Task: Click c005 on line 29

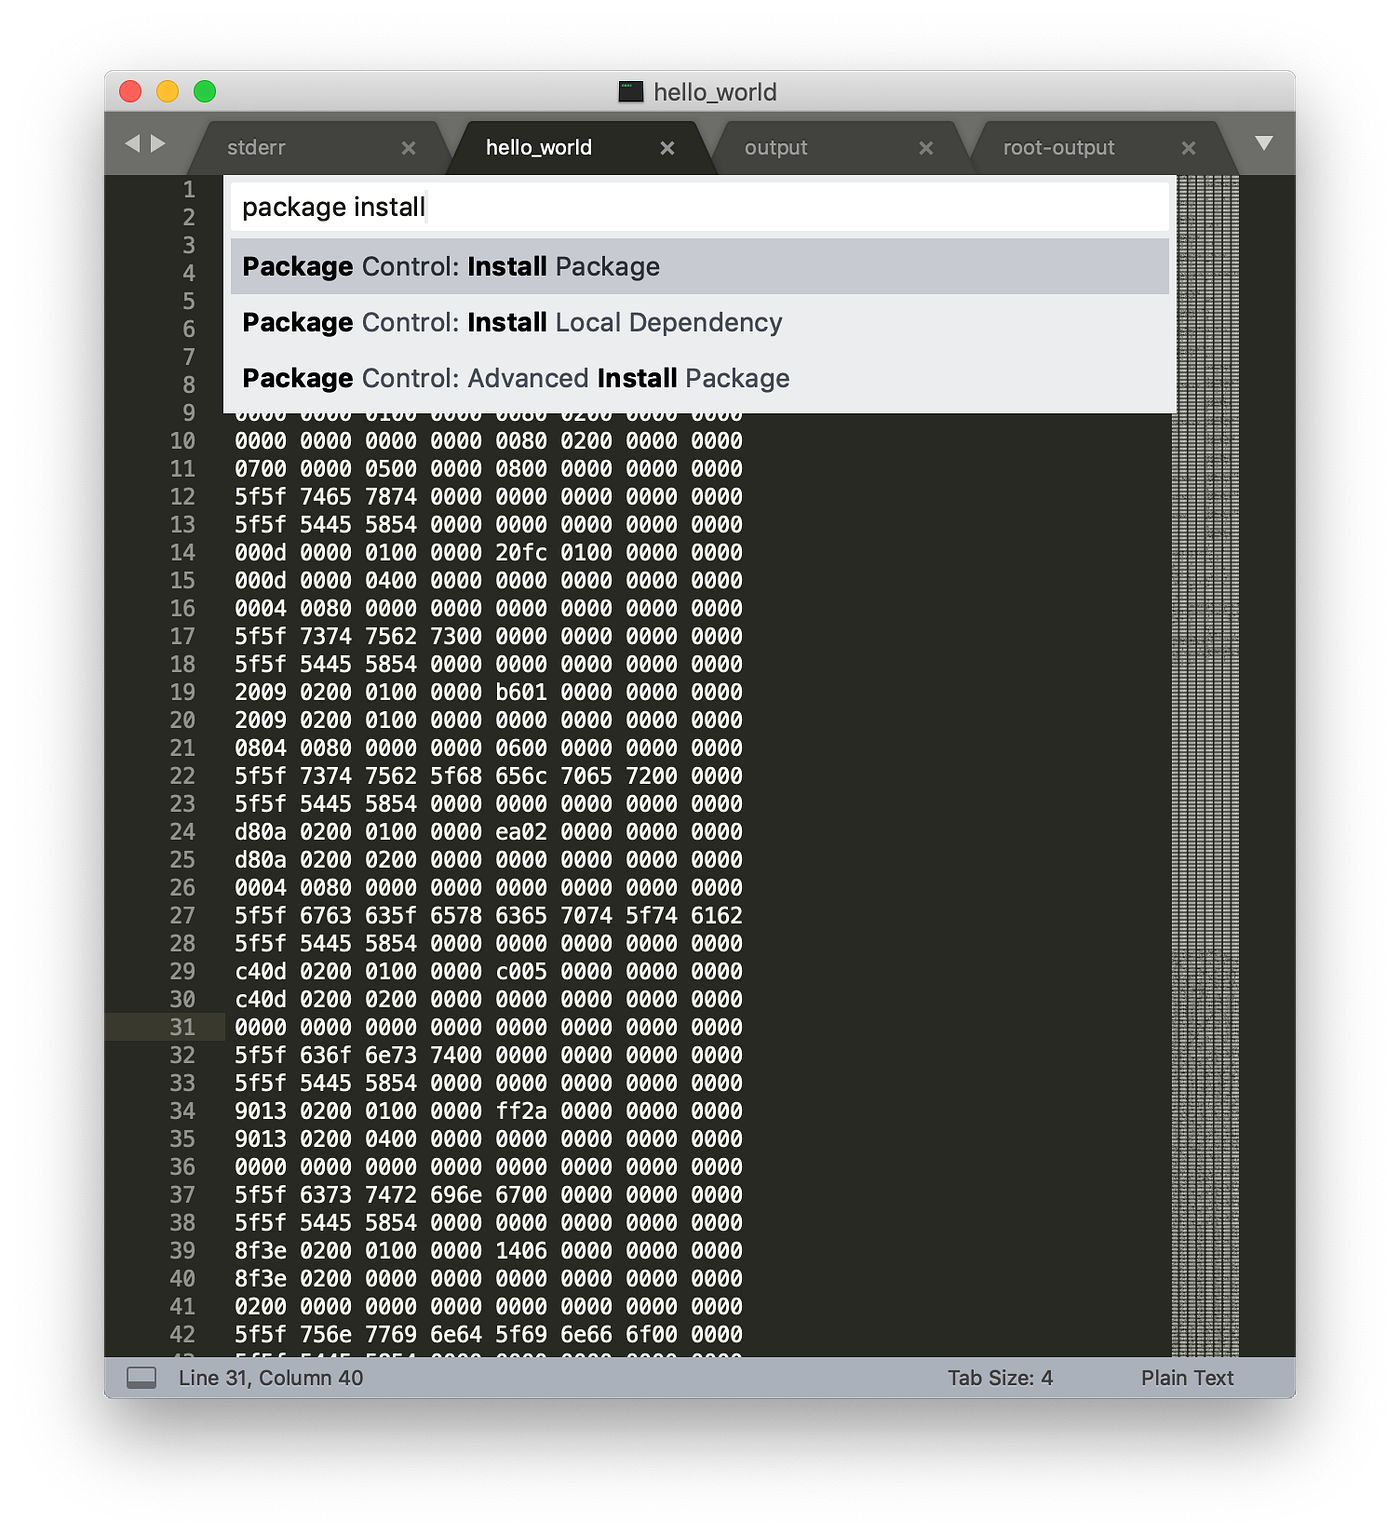Action: (521, 971)
